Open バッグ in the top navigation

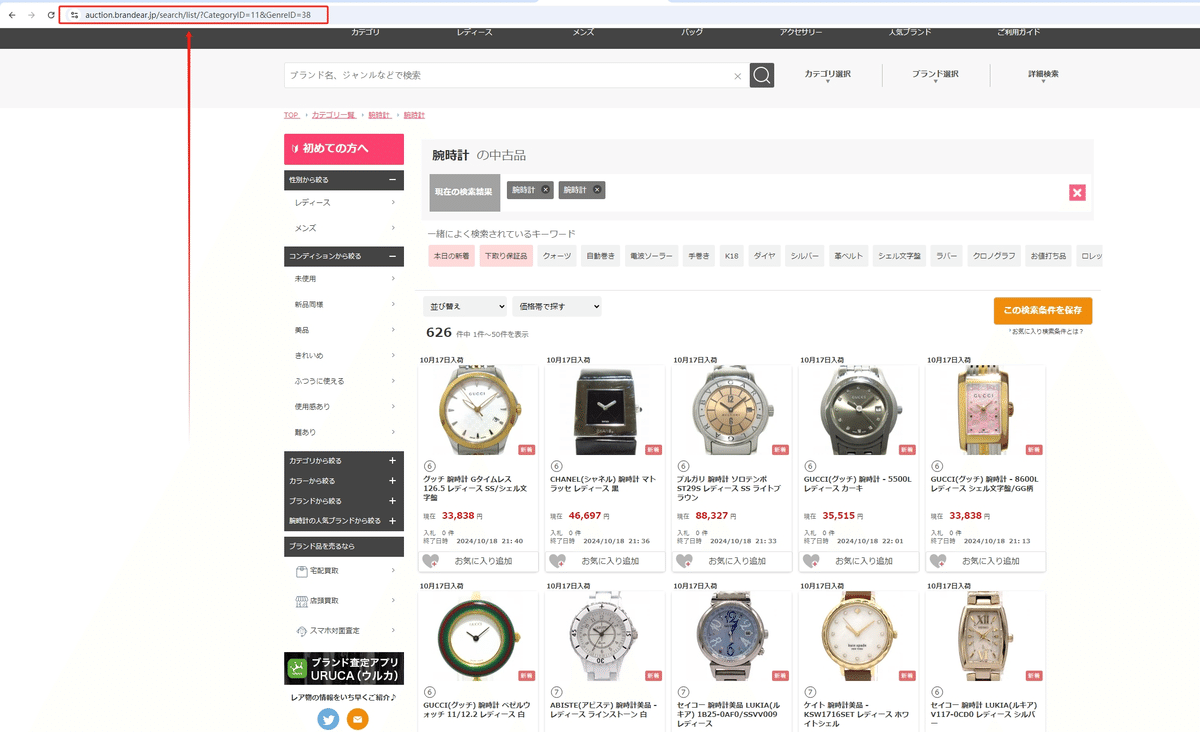[x=692, y=33]
